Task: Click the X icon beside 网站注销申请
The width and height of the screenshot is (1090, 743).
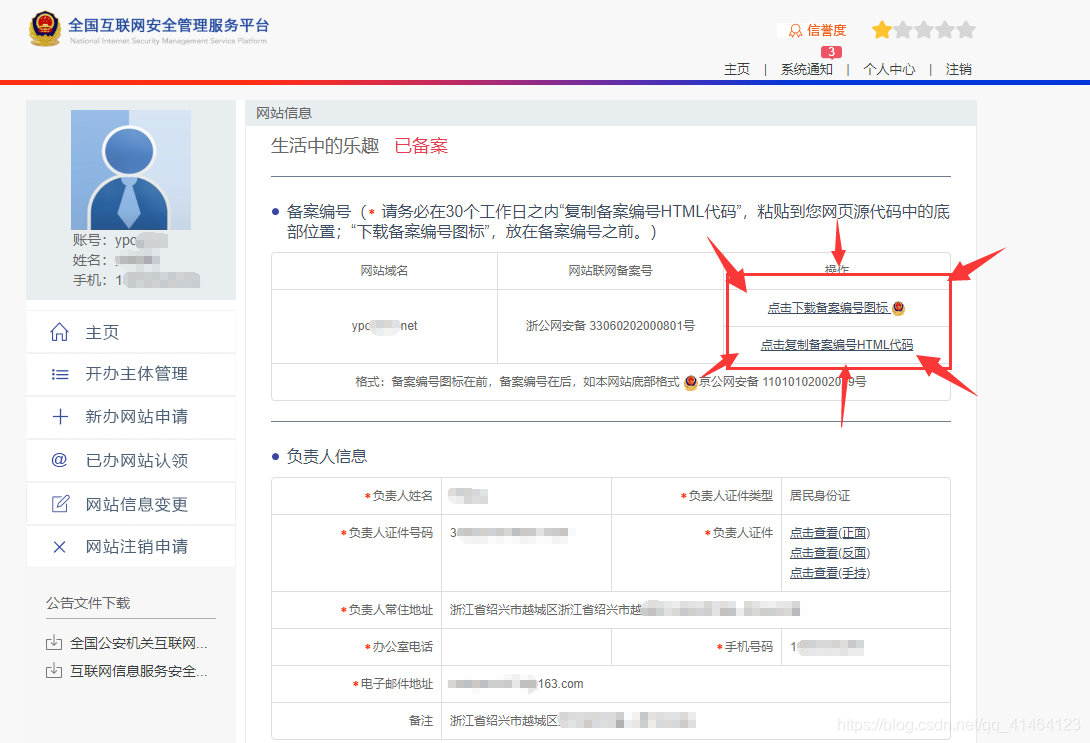Action: coord(60,547)
